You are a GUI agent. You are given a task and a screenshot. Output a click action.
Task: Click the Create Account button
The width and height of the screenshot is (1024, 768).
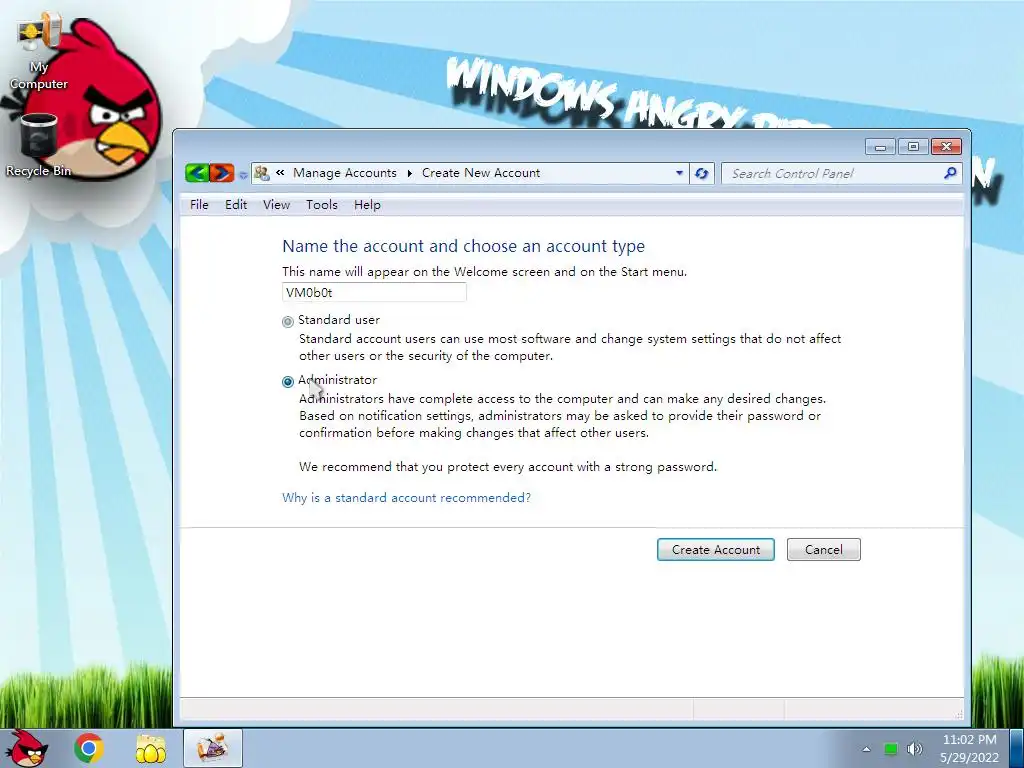pos(716,550)
